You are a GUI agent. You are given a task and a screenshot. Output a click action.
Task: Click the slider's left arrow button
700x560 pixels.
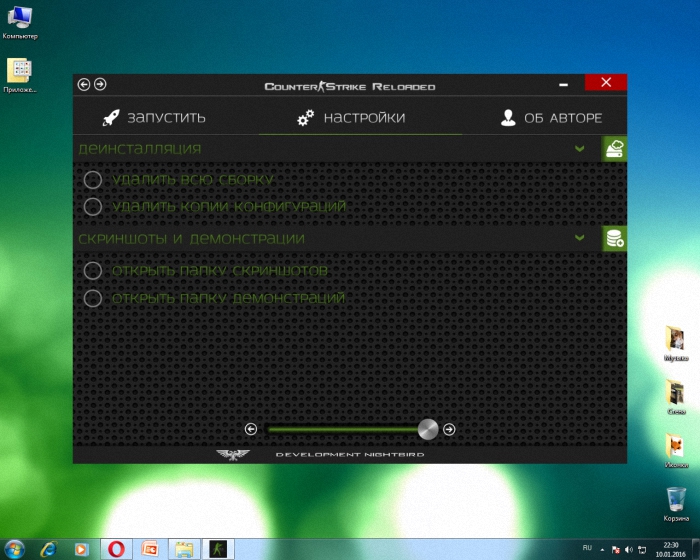tap(251, 429)
